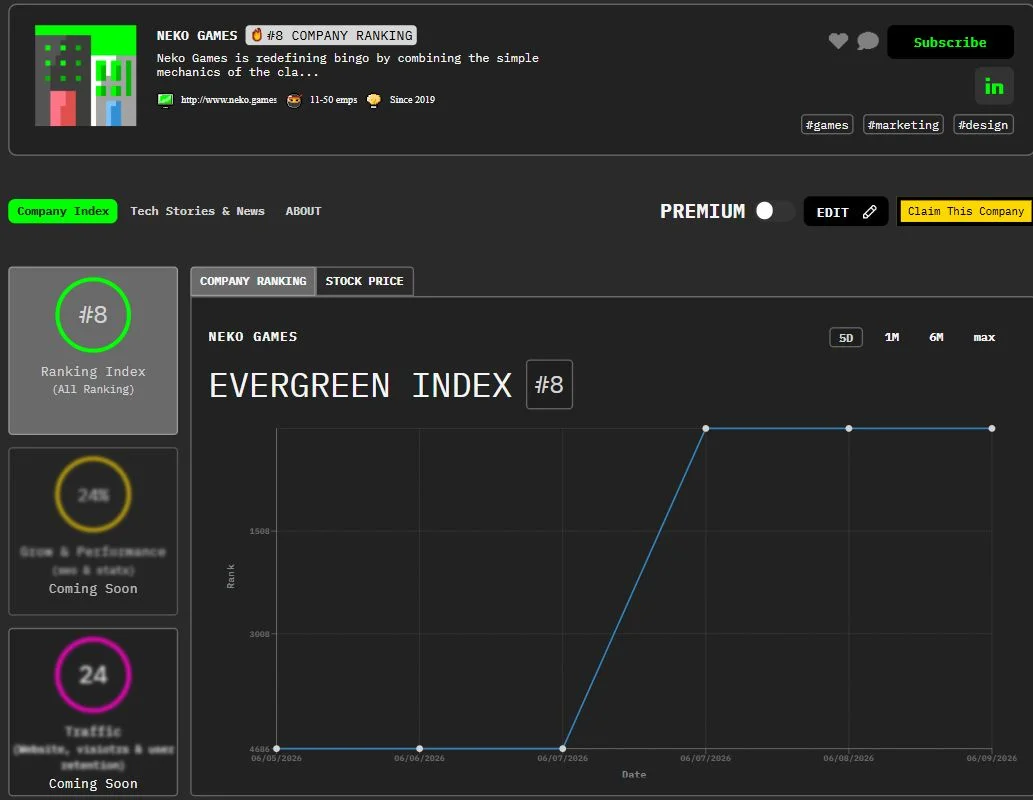
Task: Open the neko.games website link
Action: pyautogui.click(x=229, y=100)
